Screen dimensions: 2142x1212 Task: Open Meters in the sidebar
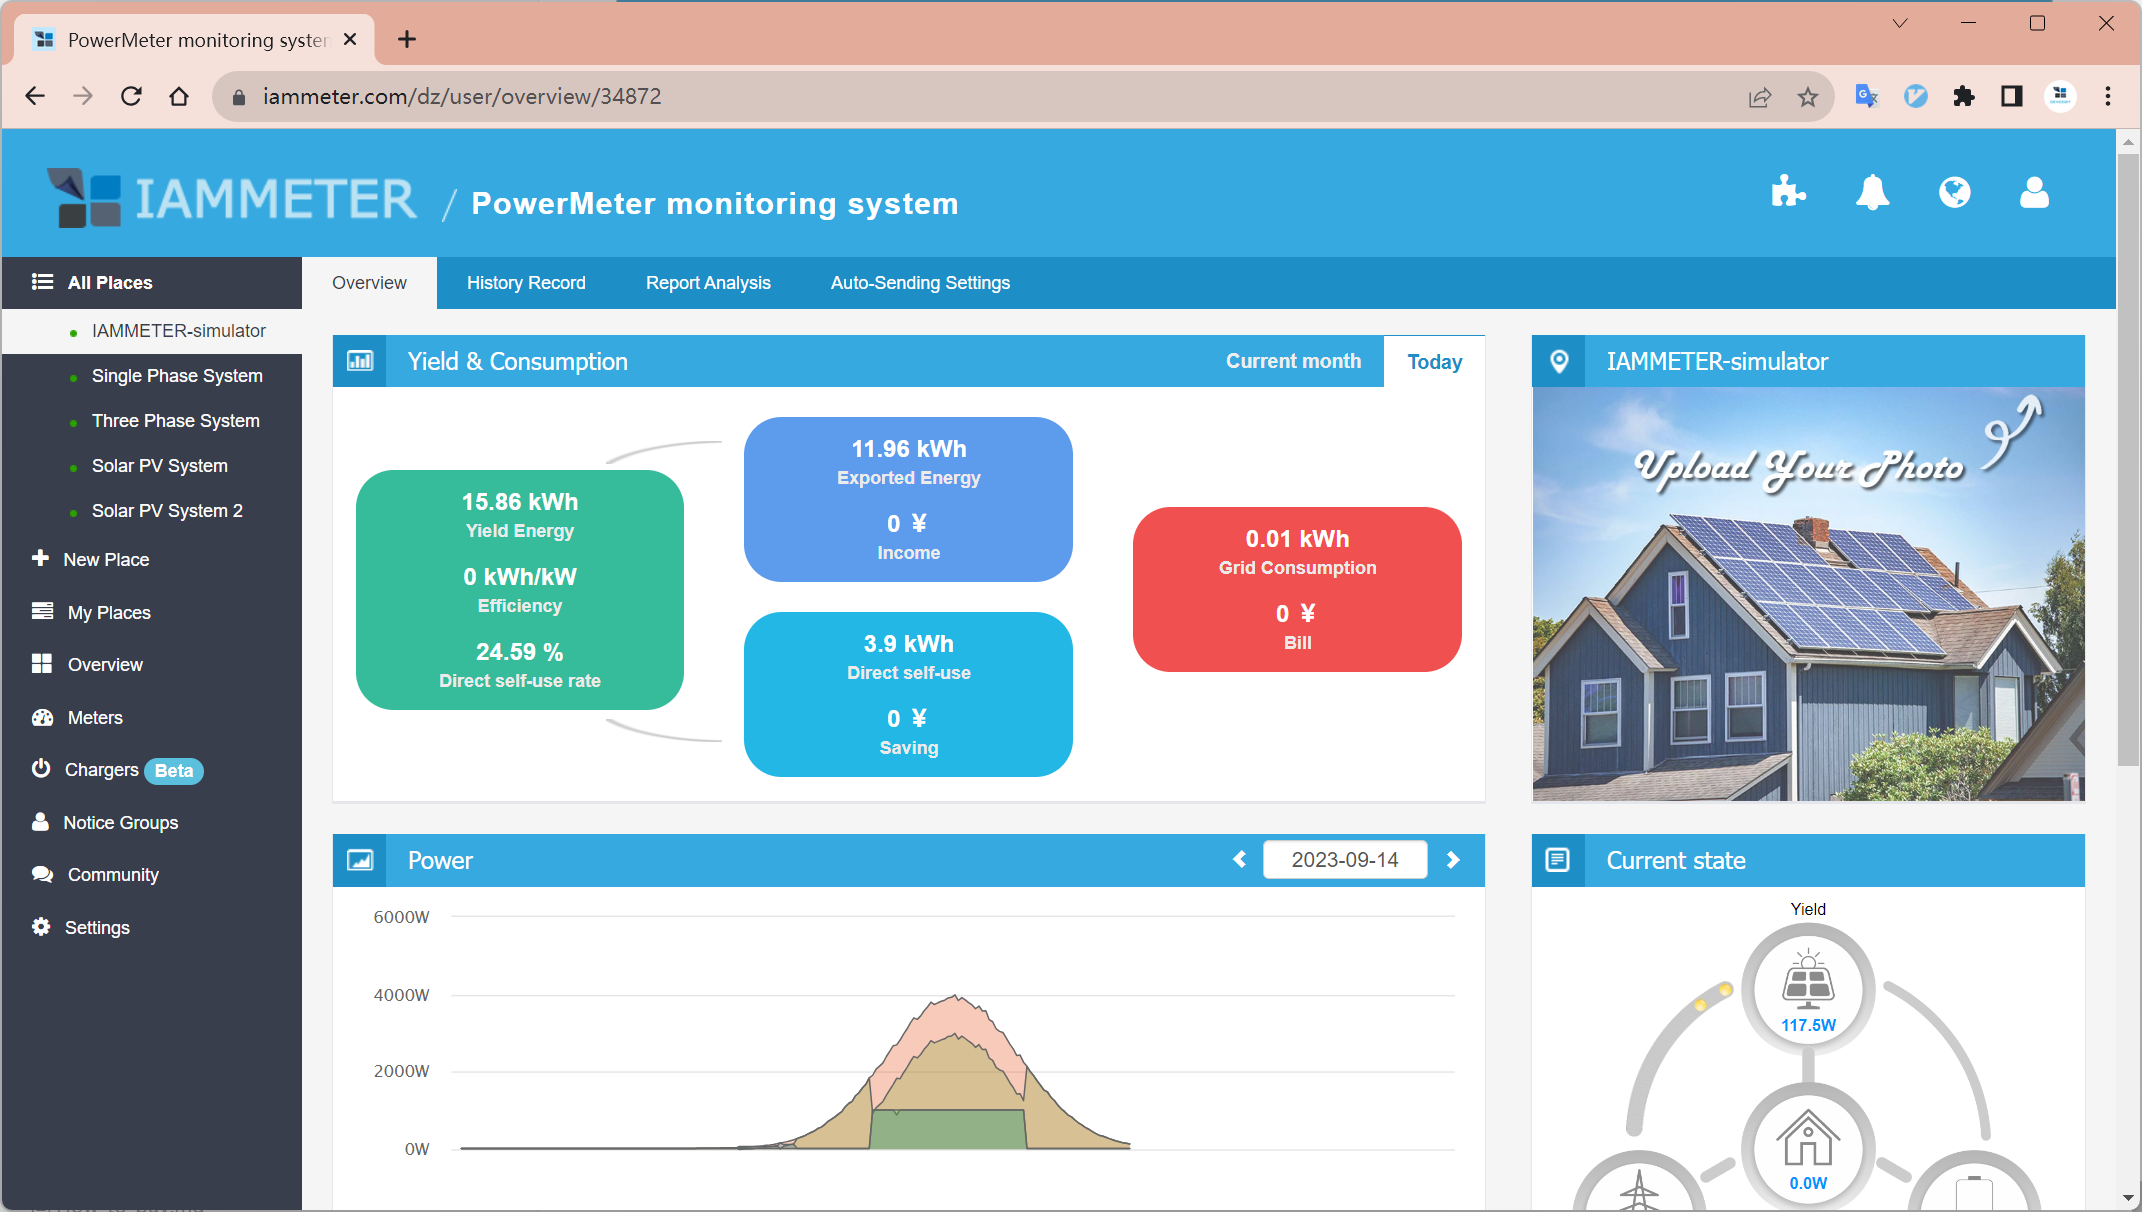coord(94,717)
